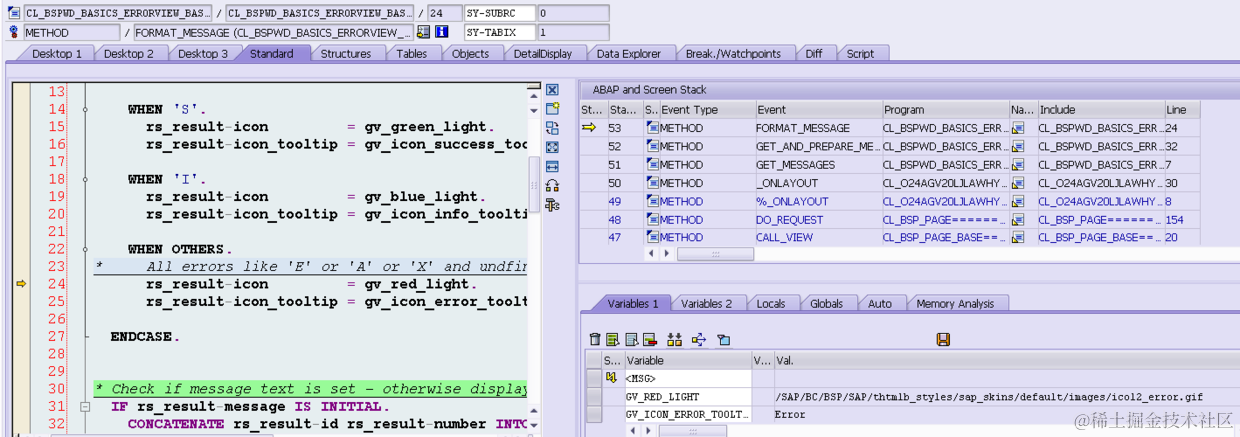Select row selector beside GV_RED_LIGHT
The image size is (1240, 437).
coord(594,396)
